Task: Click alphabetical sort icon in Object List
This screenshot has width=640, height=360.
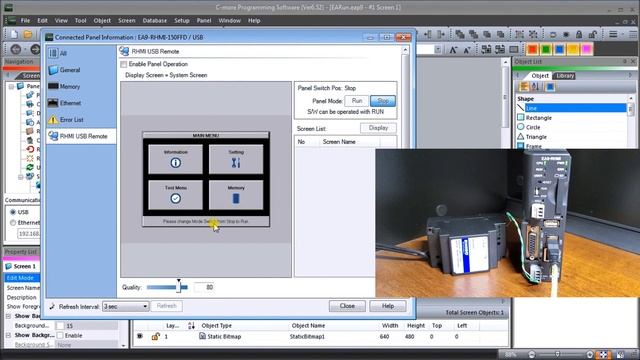Action: pos(536,87)
